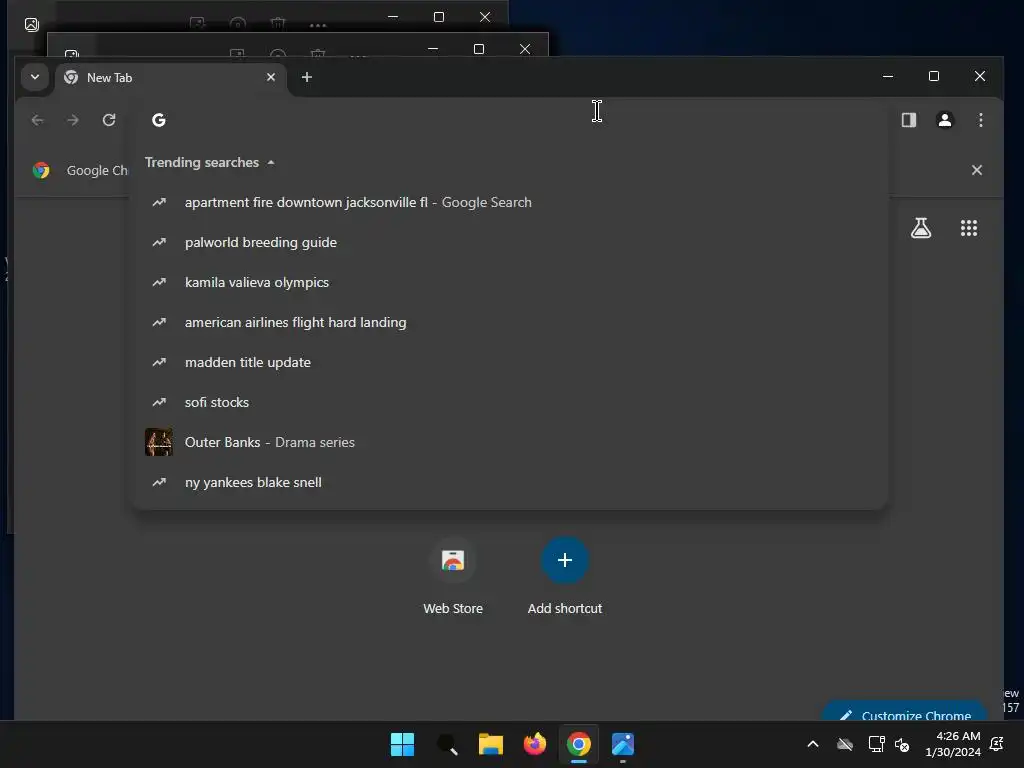
Task: Reload the current page
Action: [109, 120]
